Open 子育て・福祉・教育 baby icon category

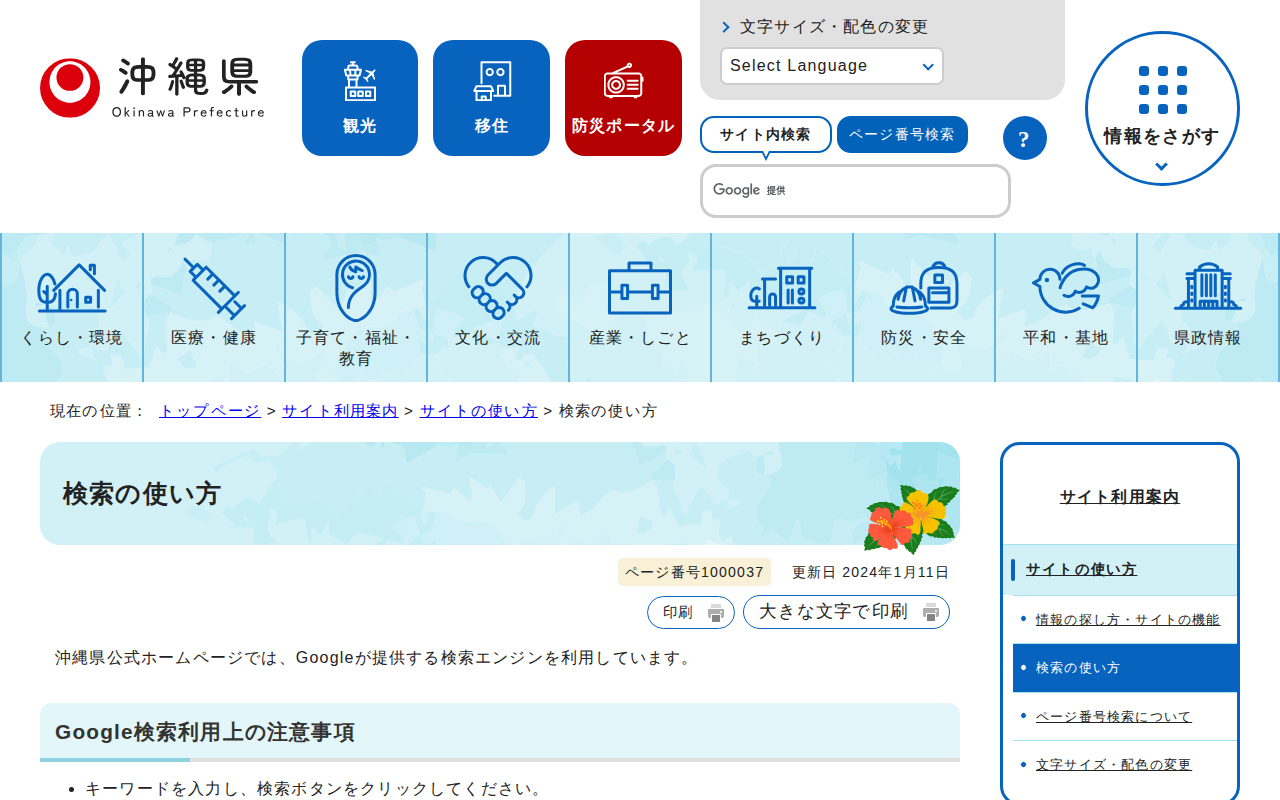(356, 308)
